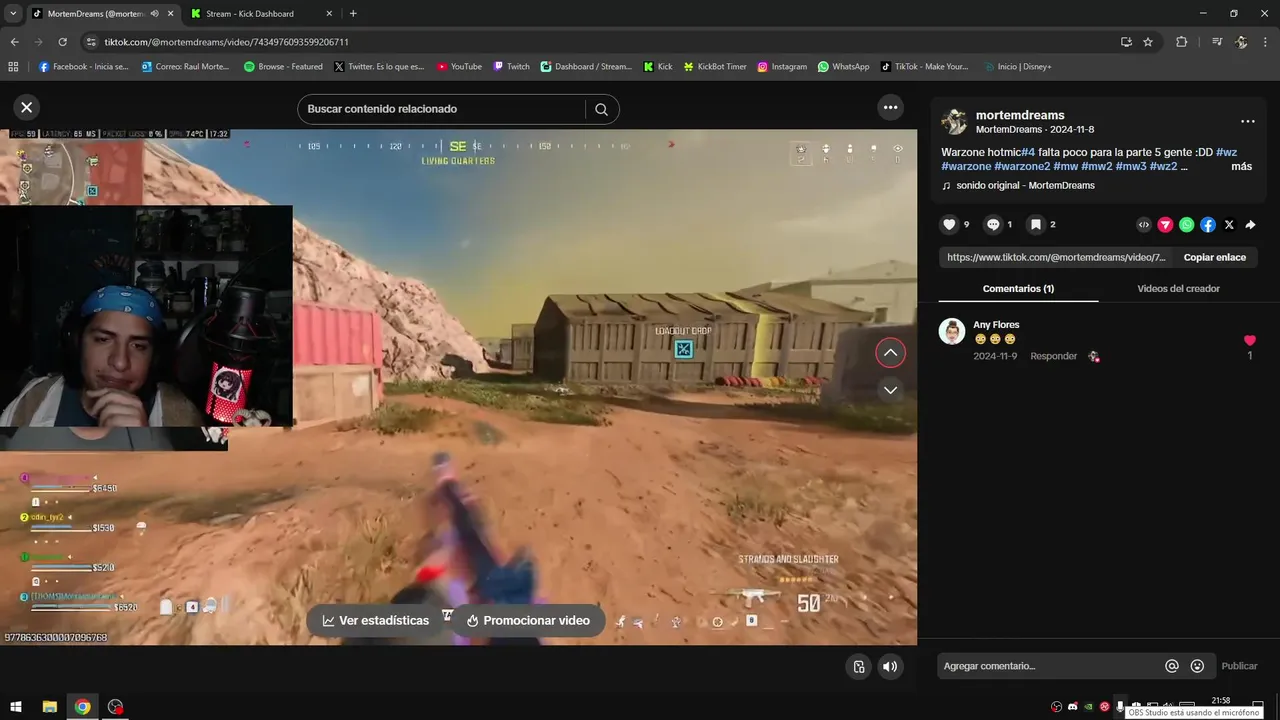
Task: Click Publicar to post comment
Action: click(x=1239, y=666)
